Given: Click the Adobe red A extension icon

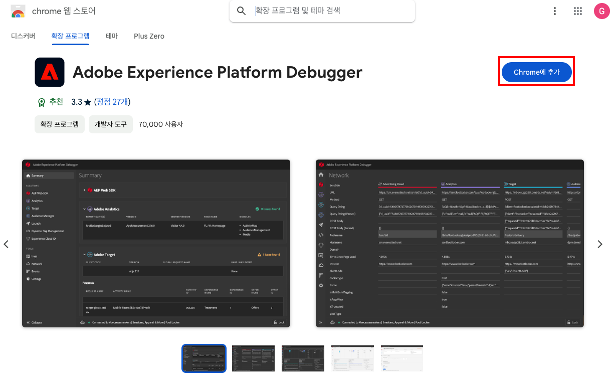Looking at the screenshot, I should [50, 72].
